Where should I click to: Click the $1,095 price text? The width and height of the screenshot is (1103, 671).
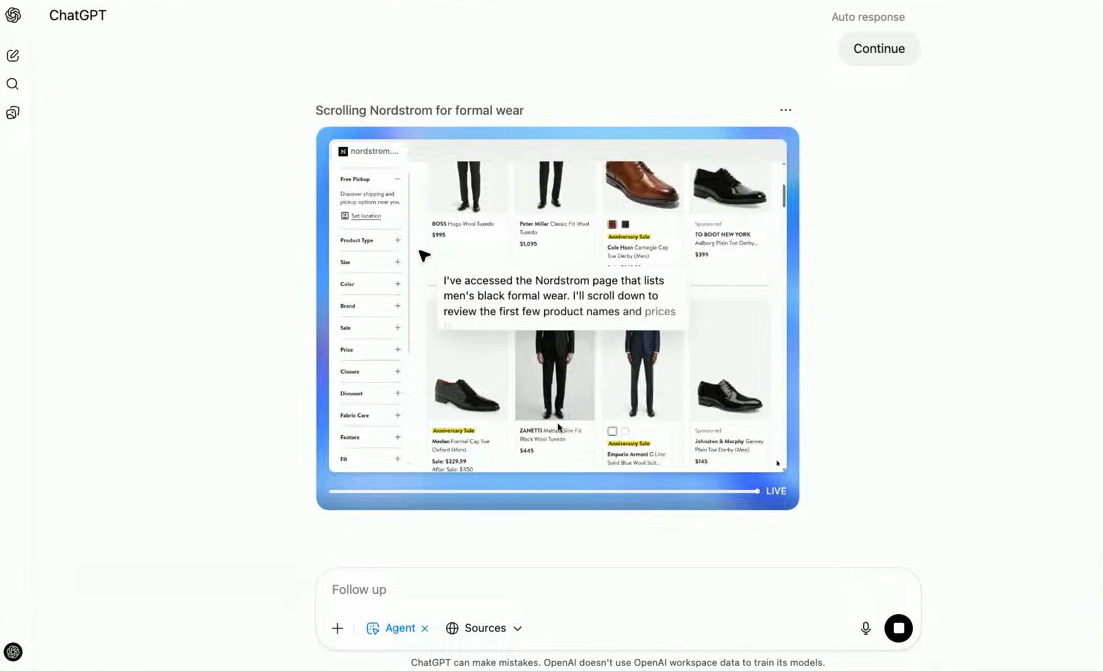pos(528,244)
